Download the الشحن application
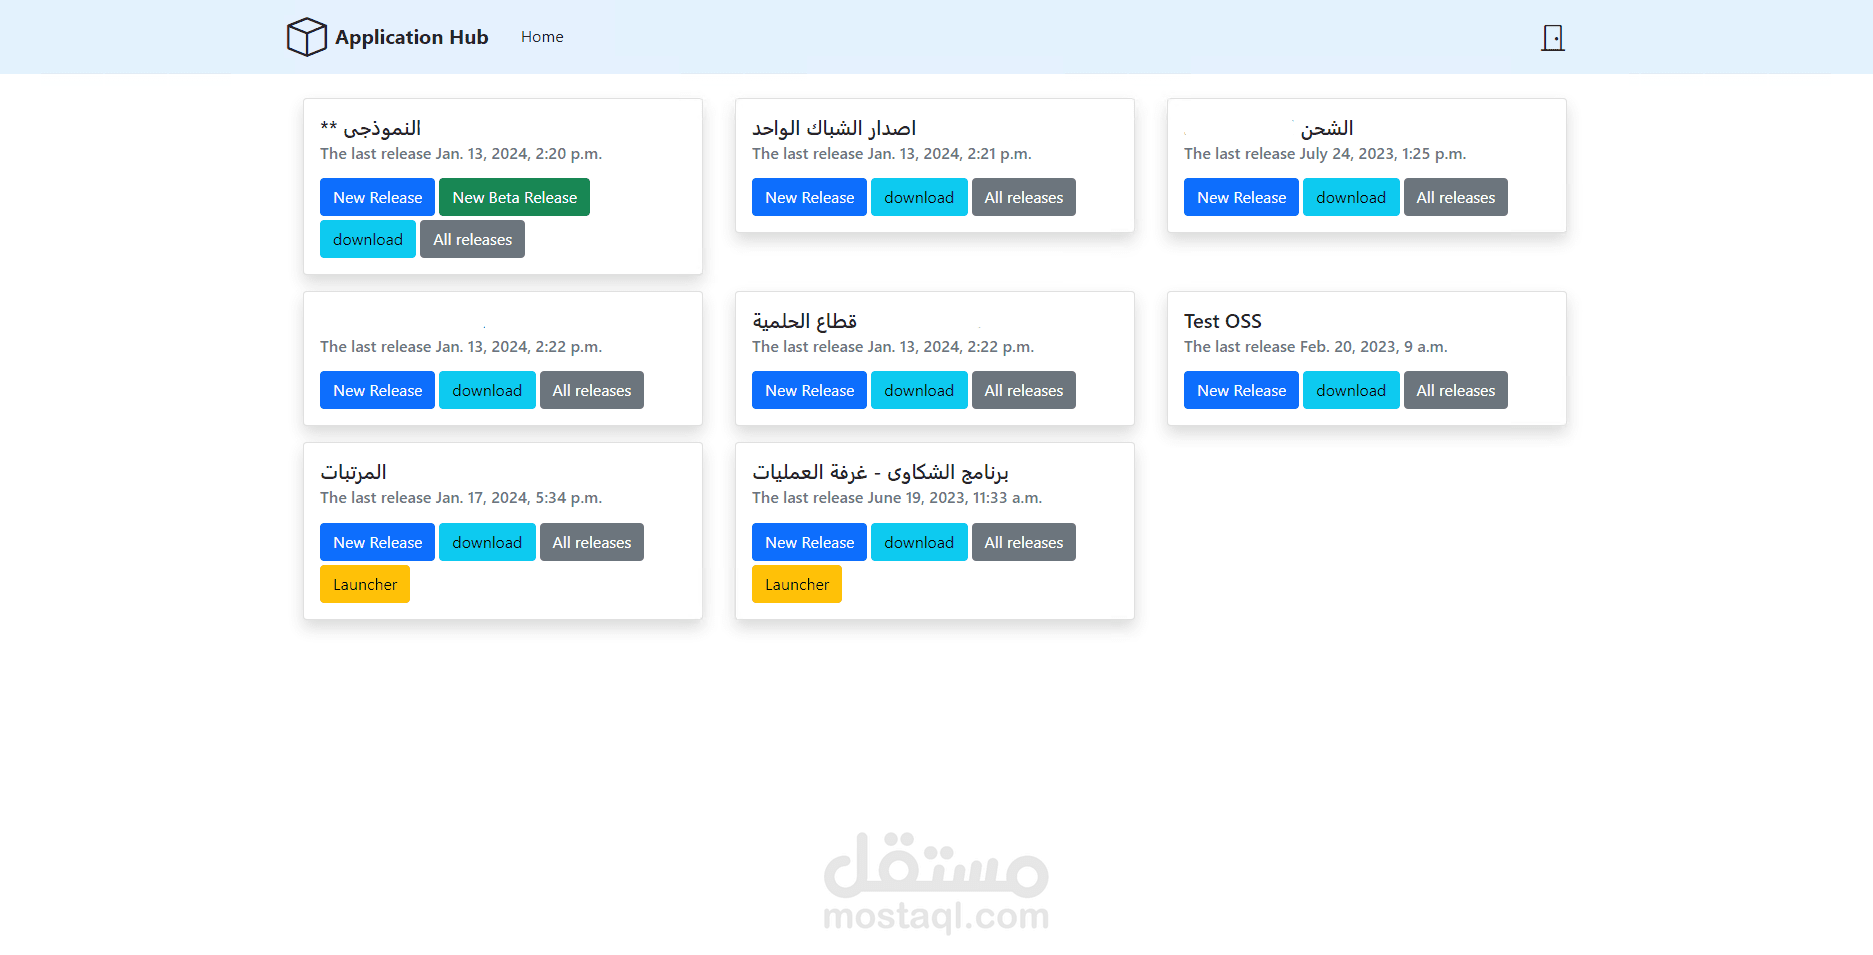Viewport: 1873px width, 955px height. 1351,197
